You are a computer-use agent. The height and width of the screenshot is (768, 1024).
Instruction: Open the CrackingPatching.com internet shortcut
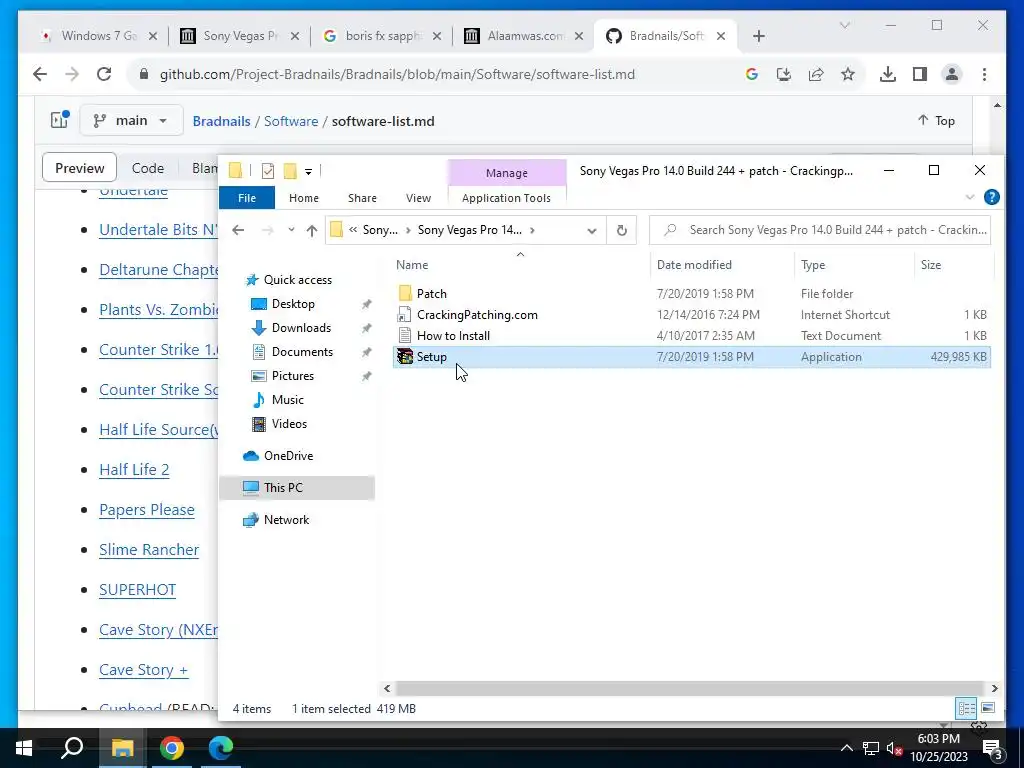(477, 315)
